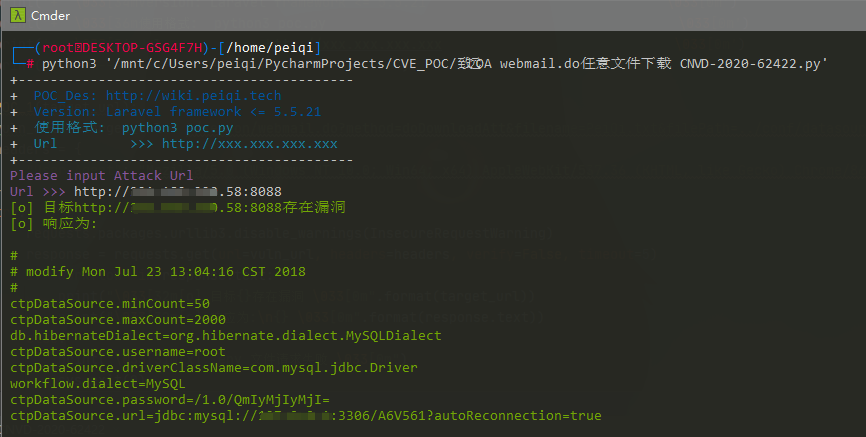866x437 pixels.
Task: Click the Please input Attack Url prompt
Action: pyautogui.click(x=101, y=175)
